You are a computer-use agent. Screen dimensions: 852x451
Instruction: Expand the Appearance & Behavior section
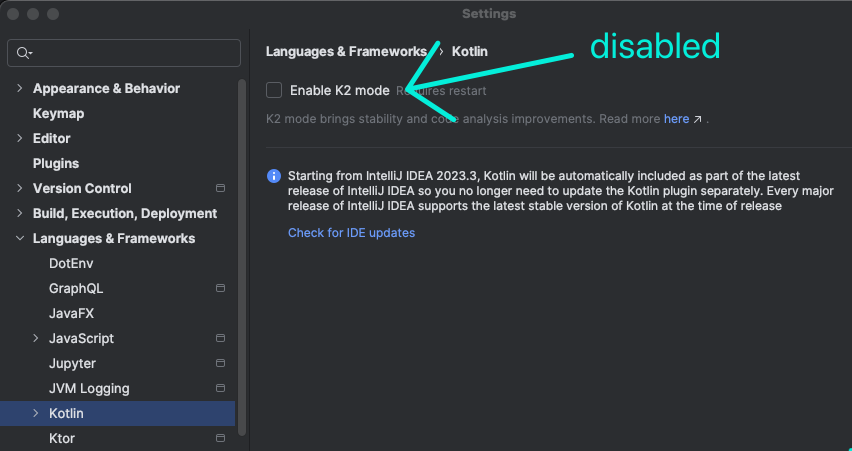tap(19, 88)
